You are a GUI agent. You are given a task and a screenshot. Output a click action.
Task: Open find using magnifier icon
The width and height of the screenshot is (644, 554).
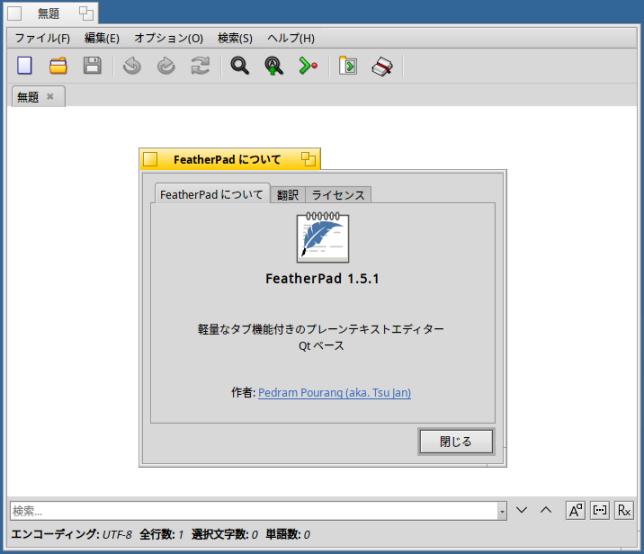(240, 66)
